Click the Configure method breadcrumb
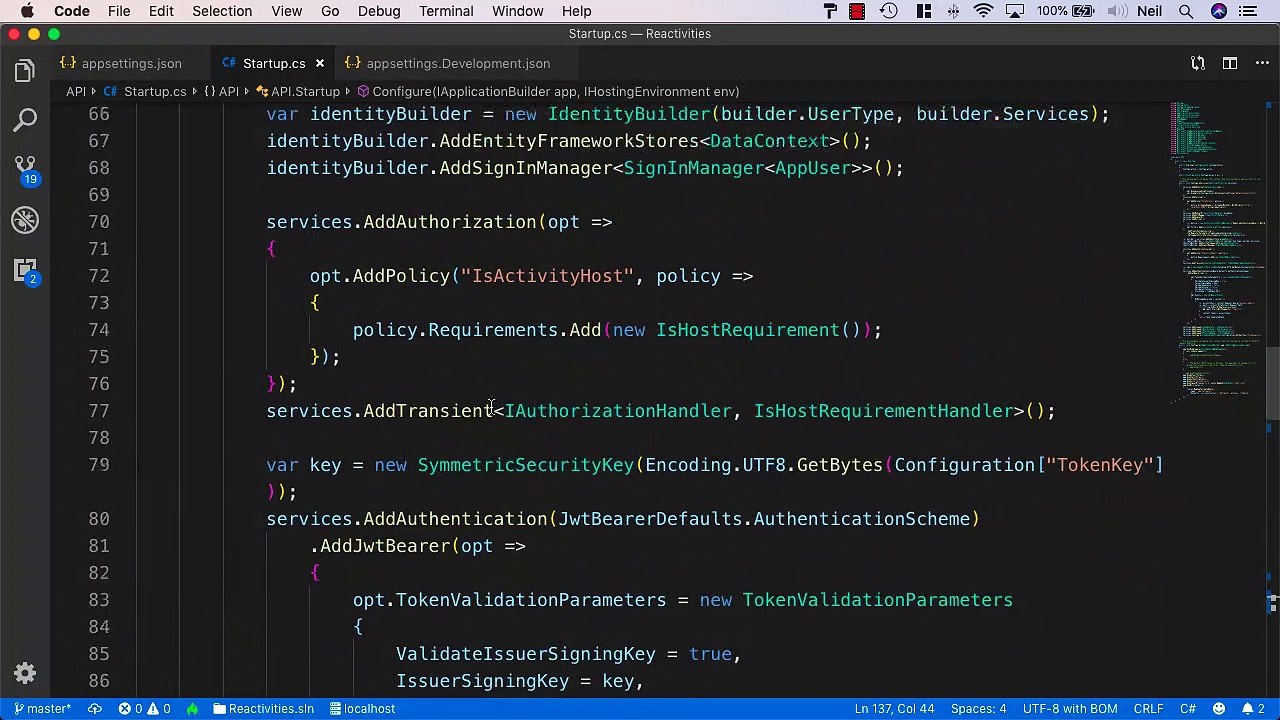Screen dimensions: 1280x720 pyautogui.click(x=548, y=91)
